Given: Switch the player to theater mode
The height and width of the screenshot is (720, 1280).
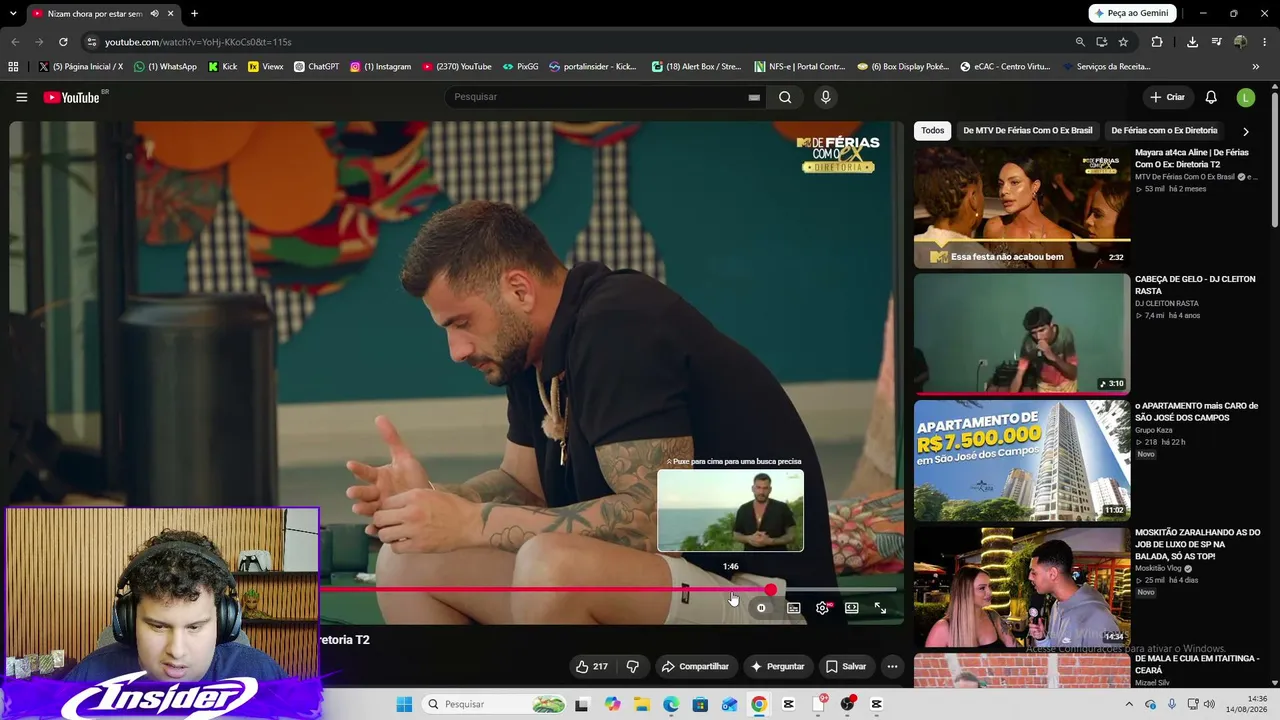Looking at the screenshot, I should click(x=852, y=608).
